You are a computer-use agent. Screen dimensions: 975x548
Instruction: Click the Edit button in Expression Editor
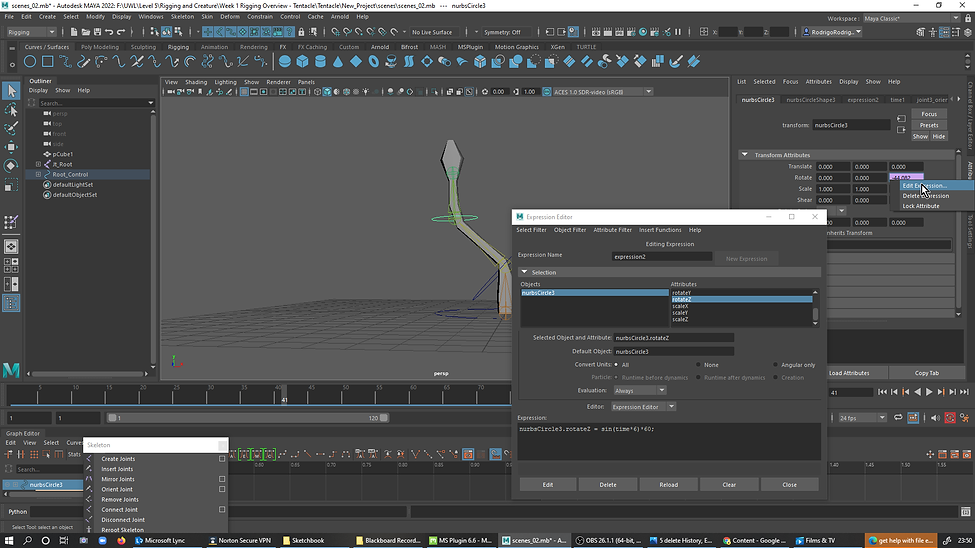(x=547, y=485)
